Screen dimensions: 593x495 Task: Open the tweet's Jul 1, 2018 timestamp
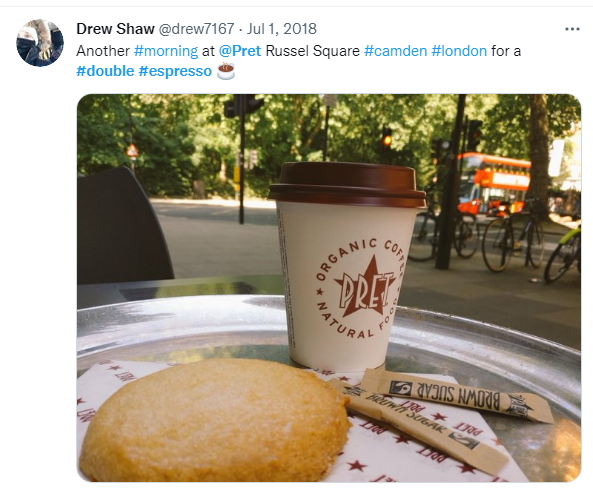pyautogui.click(x=282, y=29)
